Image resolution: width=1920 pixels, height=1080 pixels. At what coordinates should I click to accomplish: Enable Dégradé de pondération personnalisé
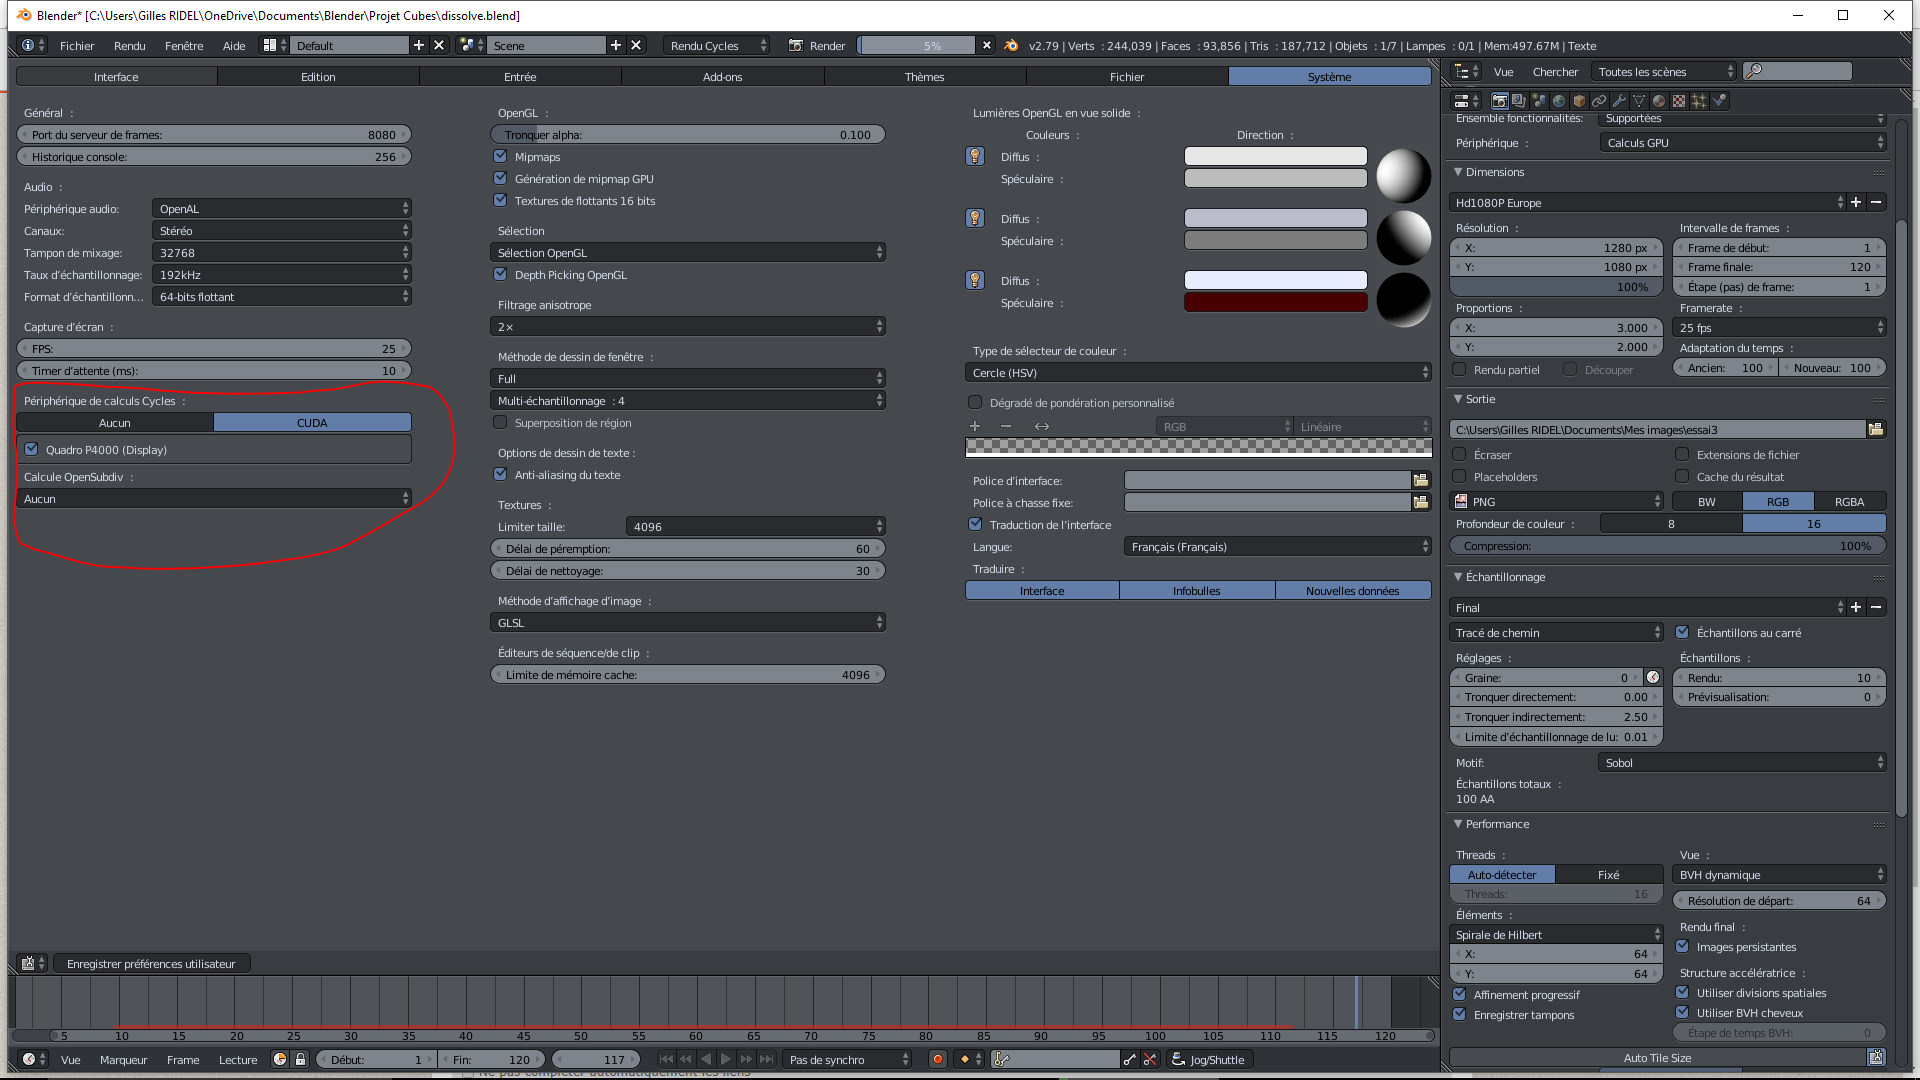tap(975, 402)
